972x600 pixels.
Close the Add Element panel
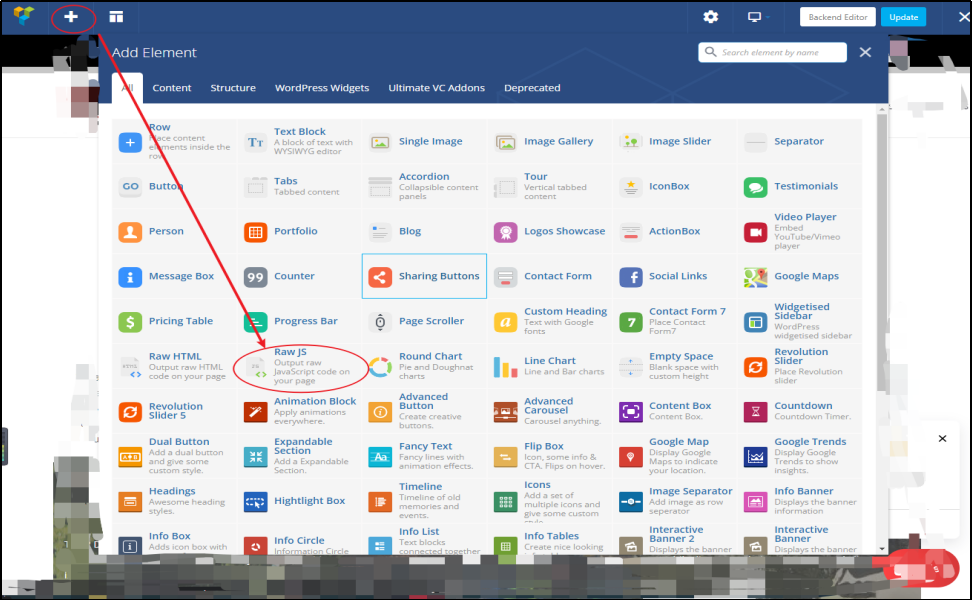click(865, 52)
